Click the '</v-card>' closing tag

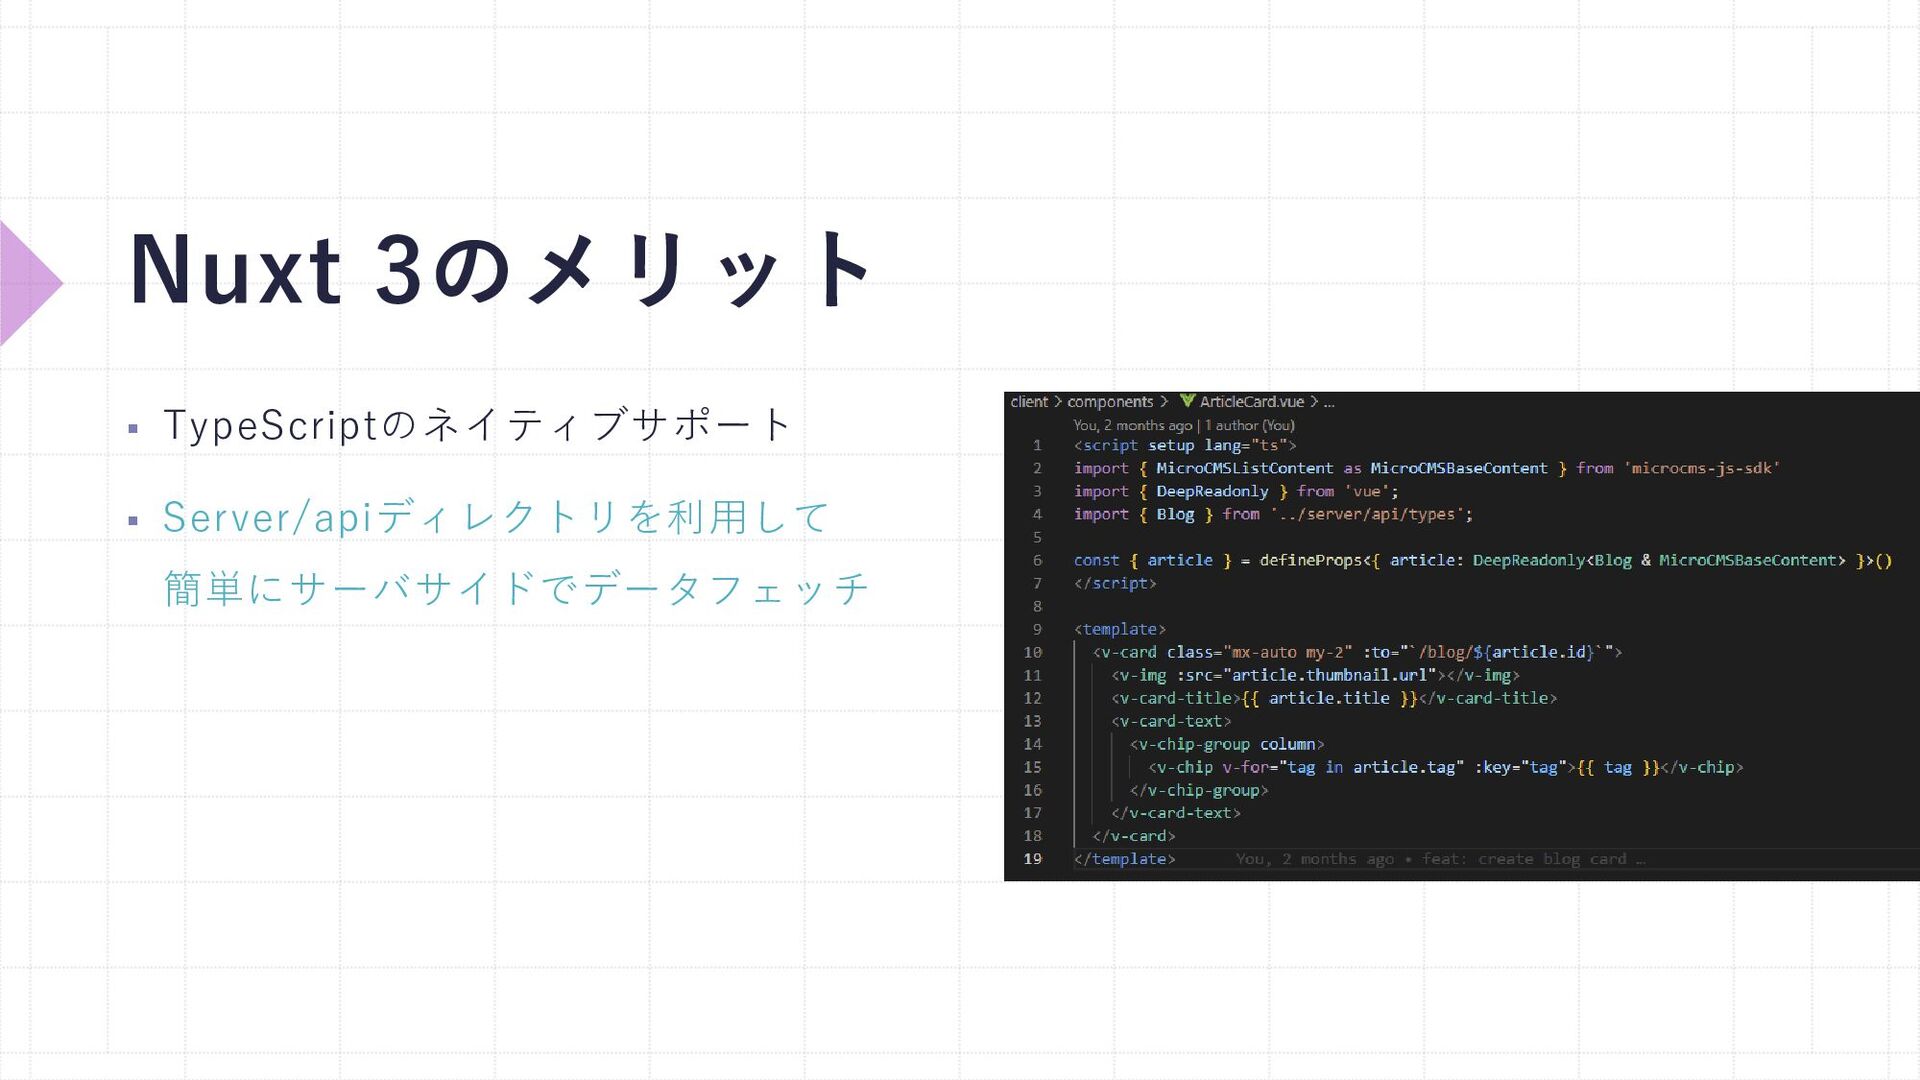click(x=1134, y=836)
